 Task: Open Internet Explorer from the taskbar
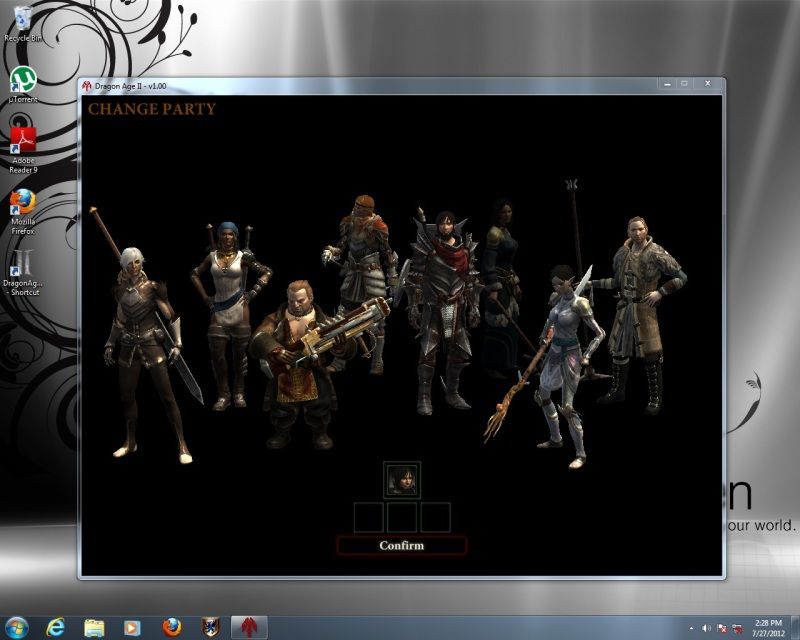pyautogui.click(x=58, y=627)
